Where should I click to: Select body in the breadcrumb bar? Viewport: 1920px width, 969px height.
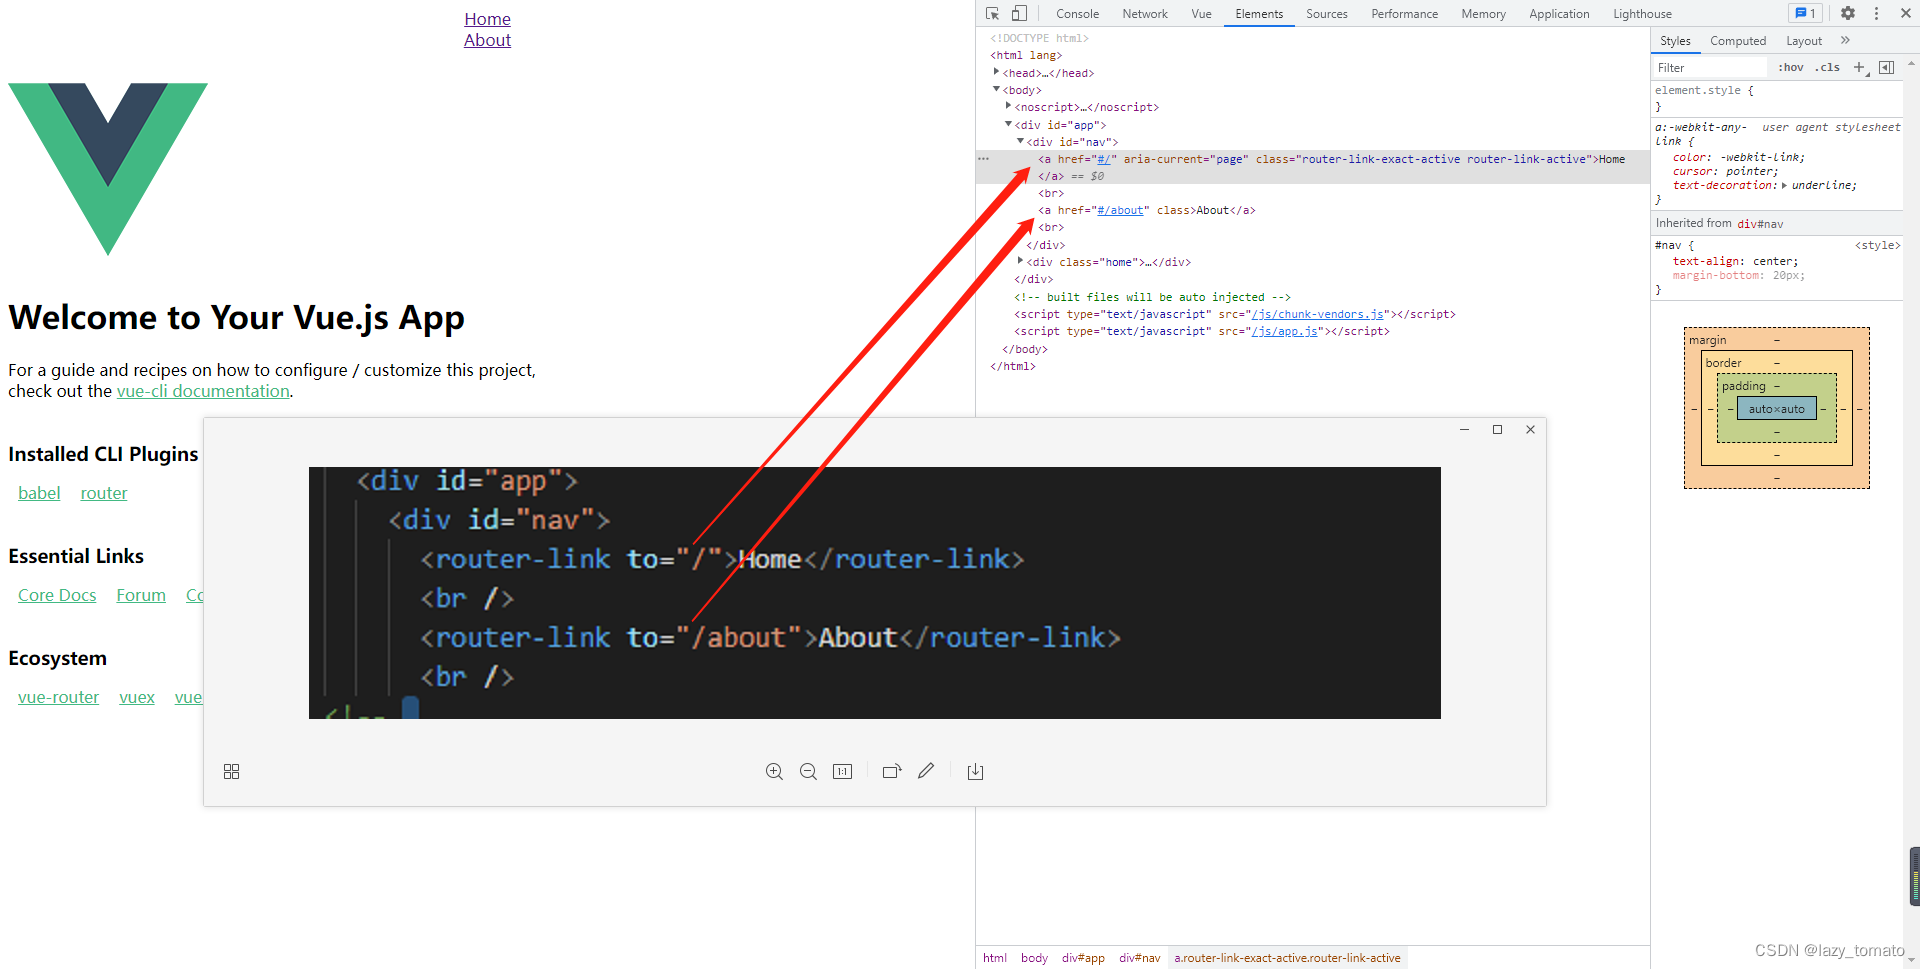pos(1034,958)
